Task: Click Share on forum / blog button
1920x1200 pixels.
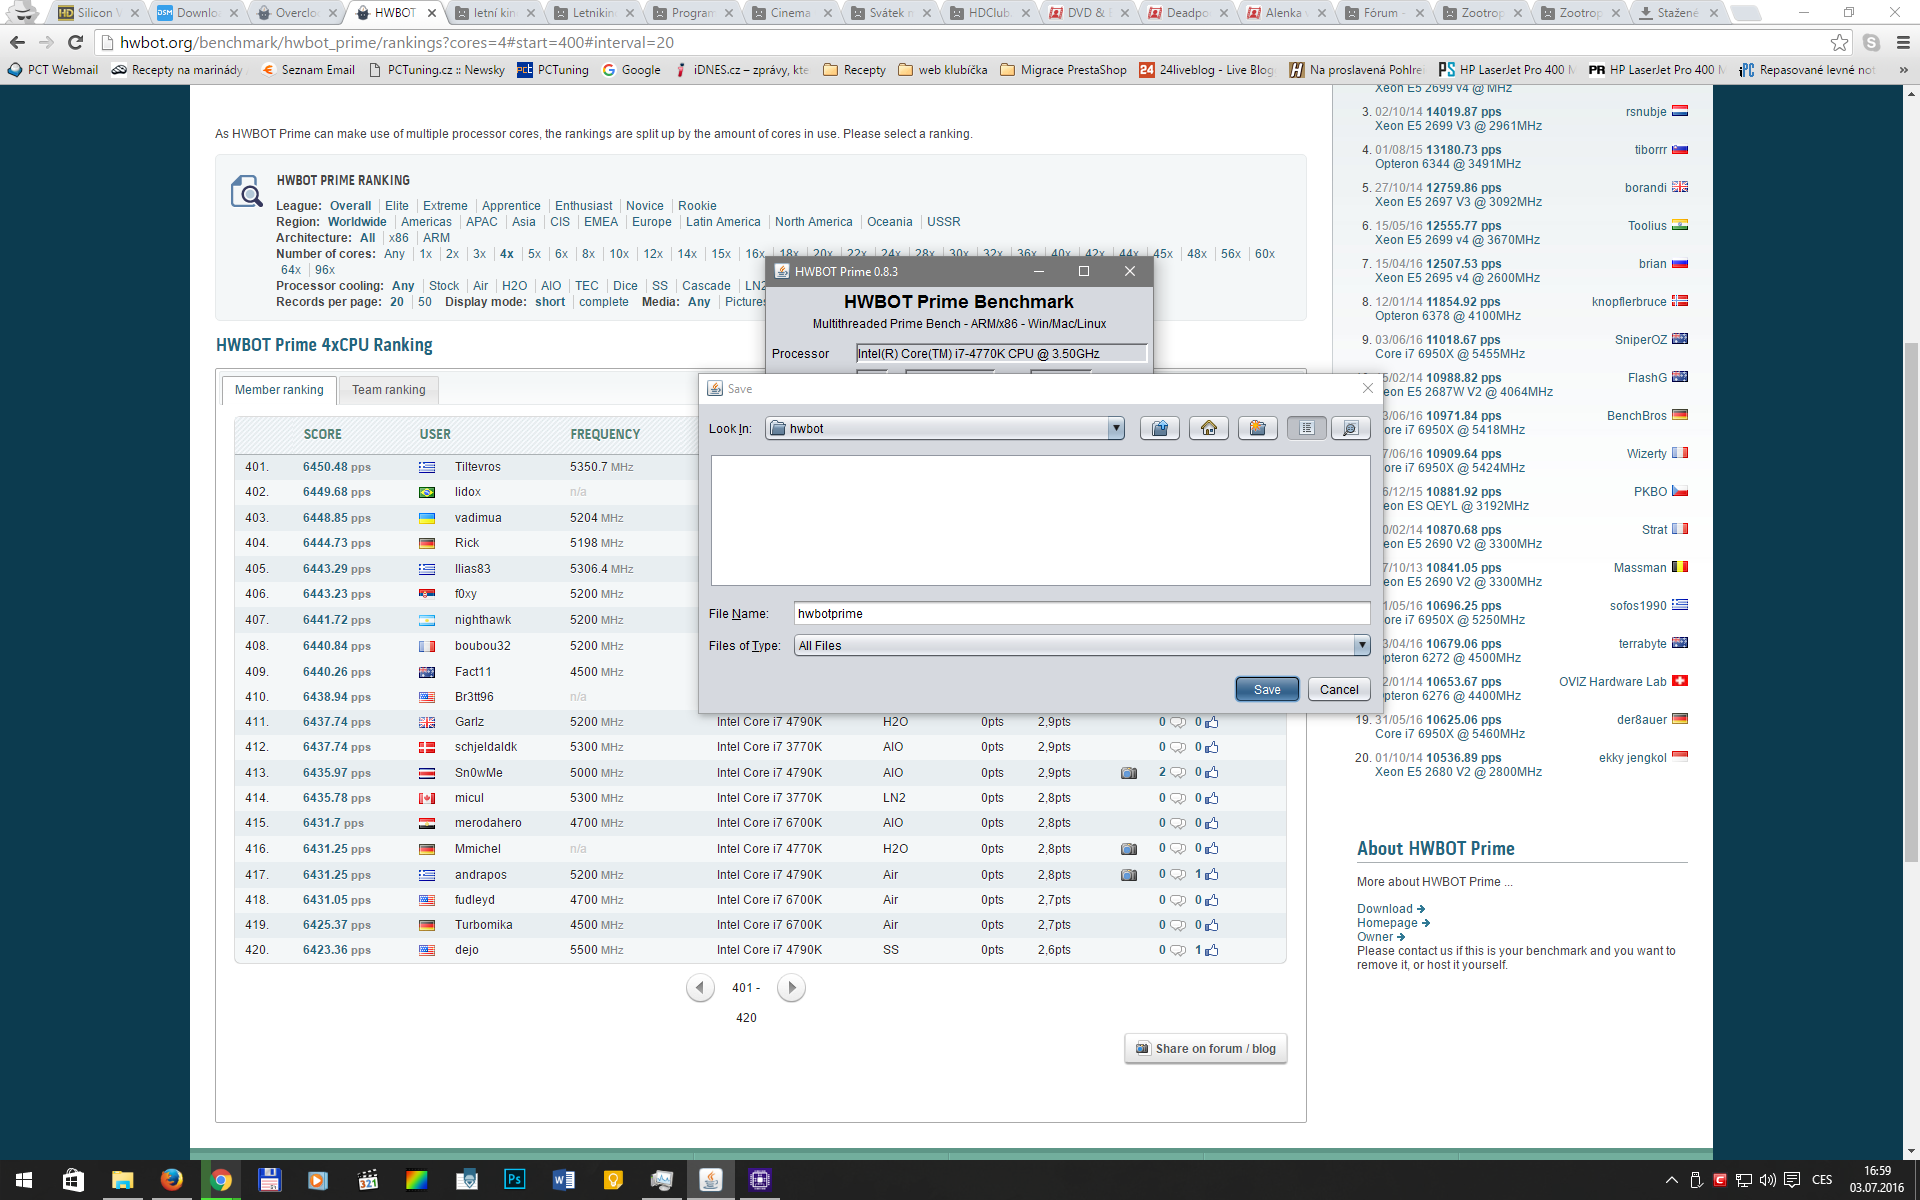Action: [1206, 1048]
